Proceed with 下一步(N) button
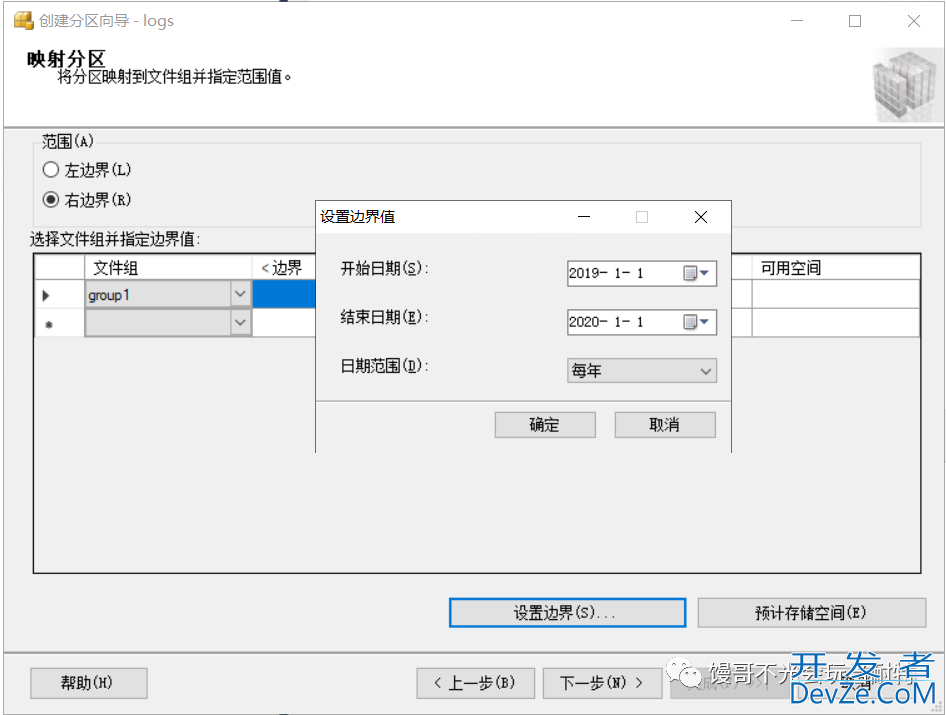Viewport: 946px width, 715px height. pyautogui.click(x=602, y=683)
